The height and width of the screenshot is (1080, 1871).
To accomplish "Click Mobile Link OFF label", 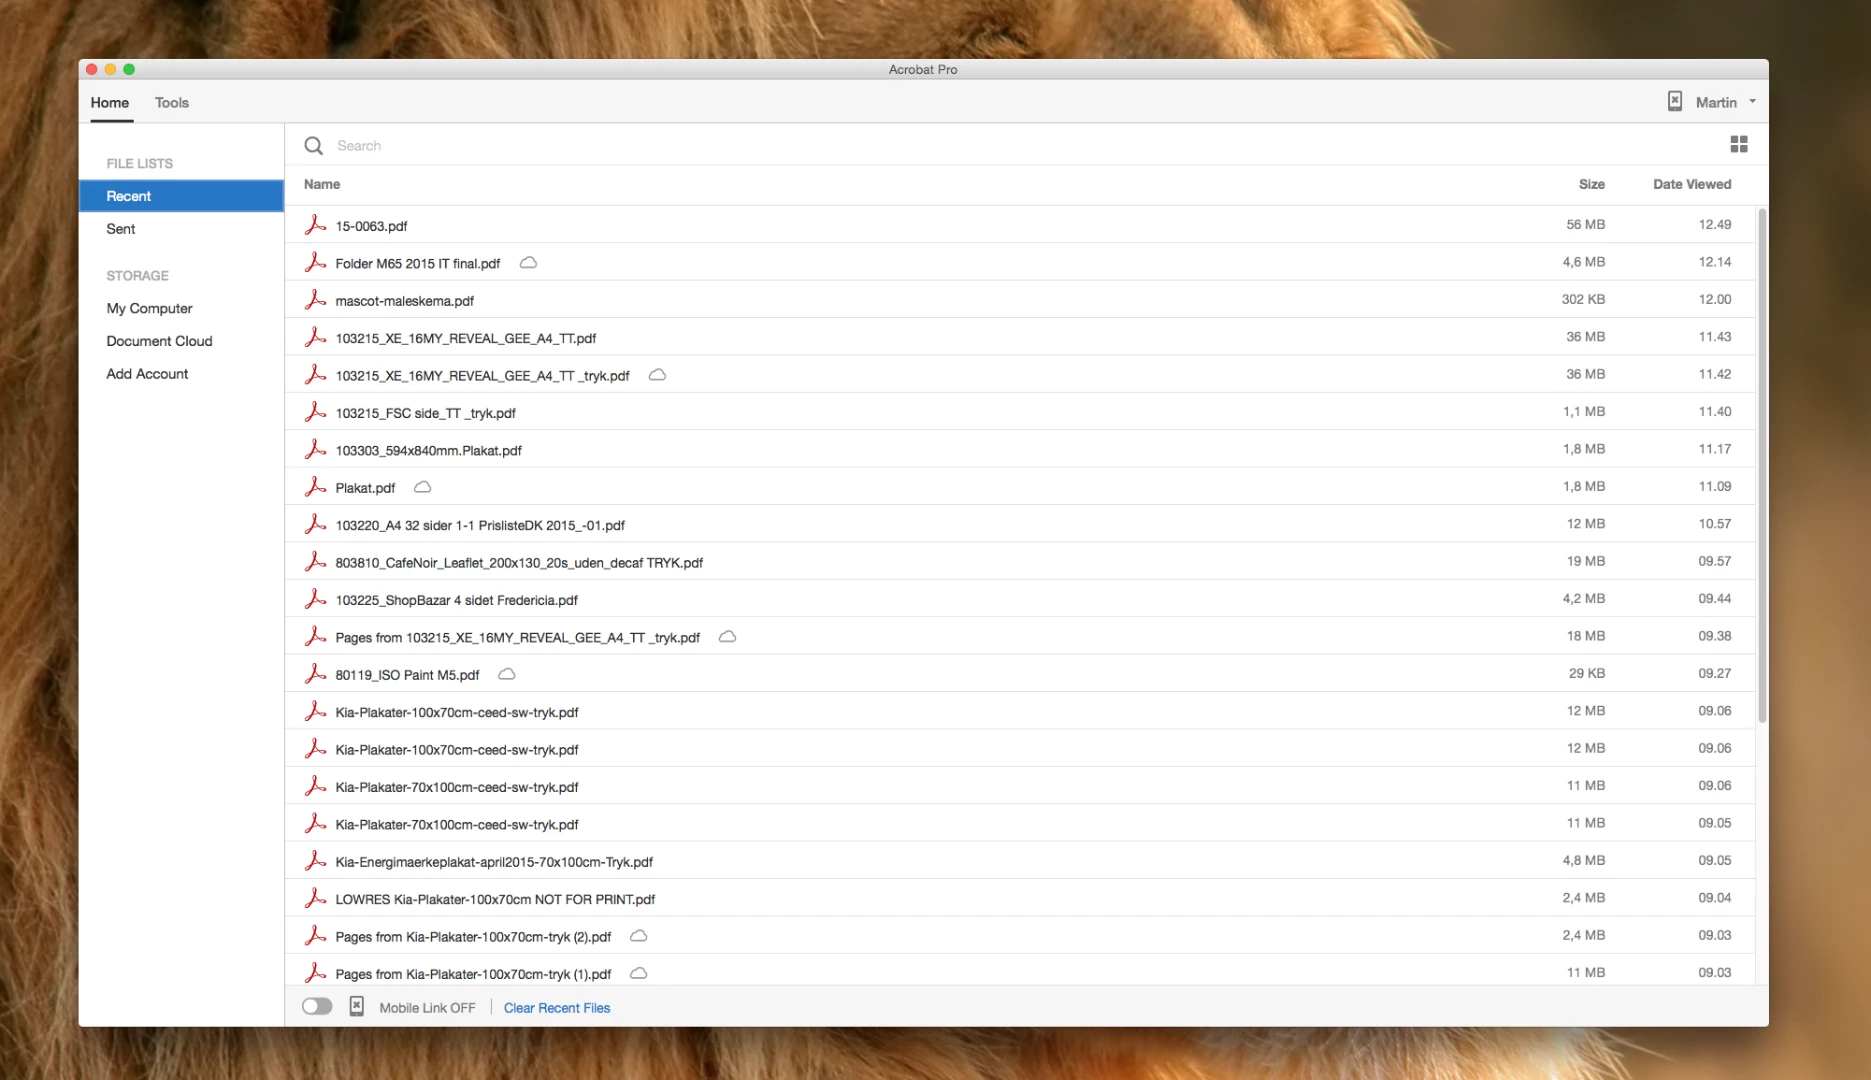I will [427, 1008].
